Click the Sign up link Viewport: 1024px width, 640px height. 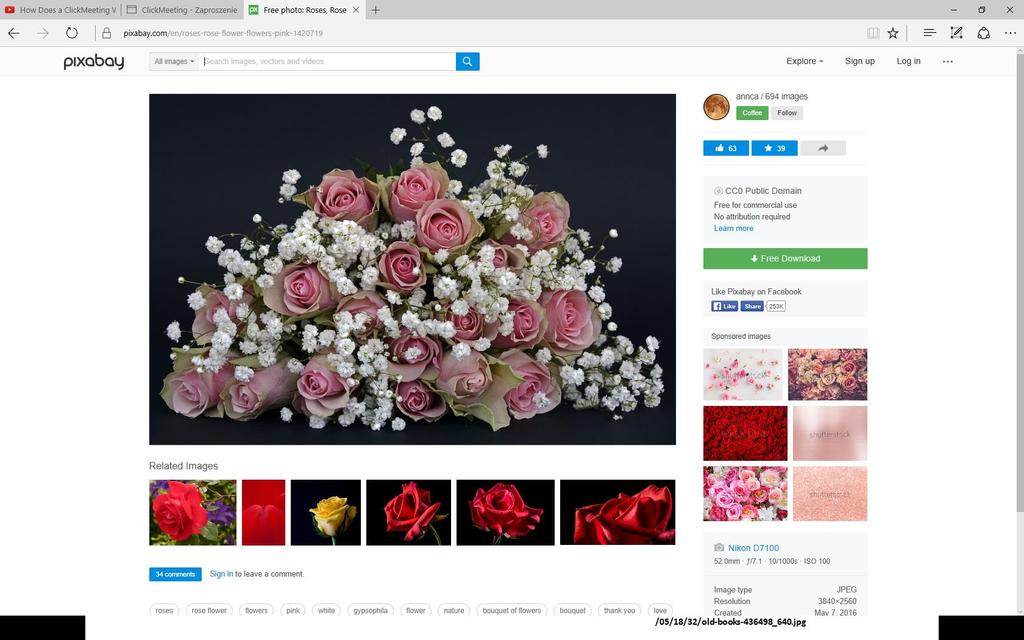(859, 61)
